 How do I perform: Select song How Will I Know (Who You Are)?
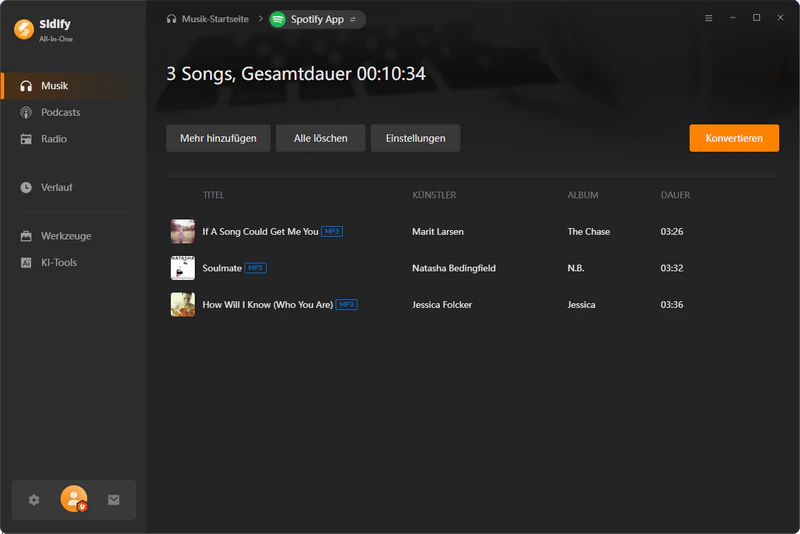[267, 304]
